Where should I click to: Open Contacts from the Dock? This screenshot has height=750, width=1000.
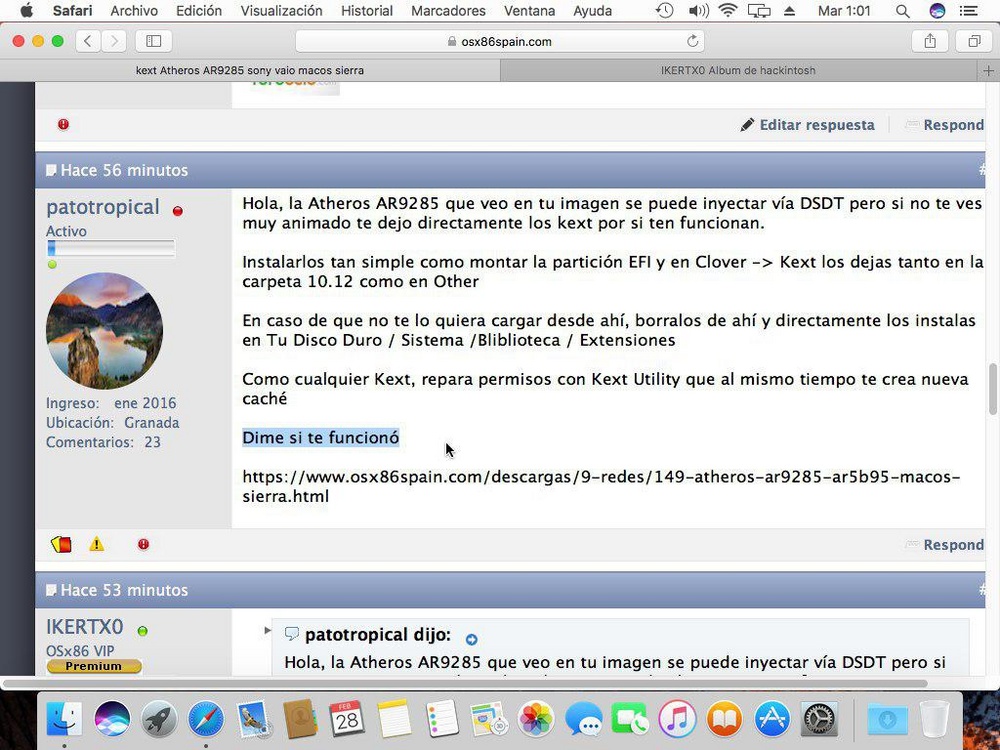pyautogui.click(x=300, y=718)
